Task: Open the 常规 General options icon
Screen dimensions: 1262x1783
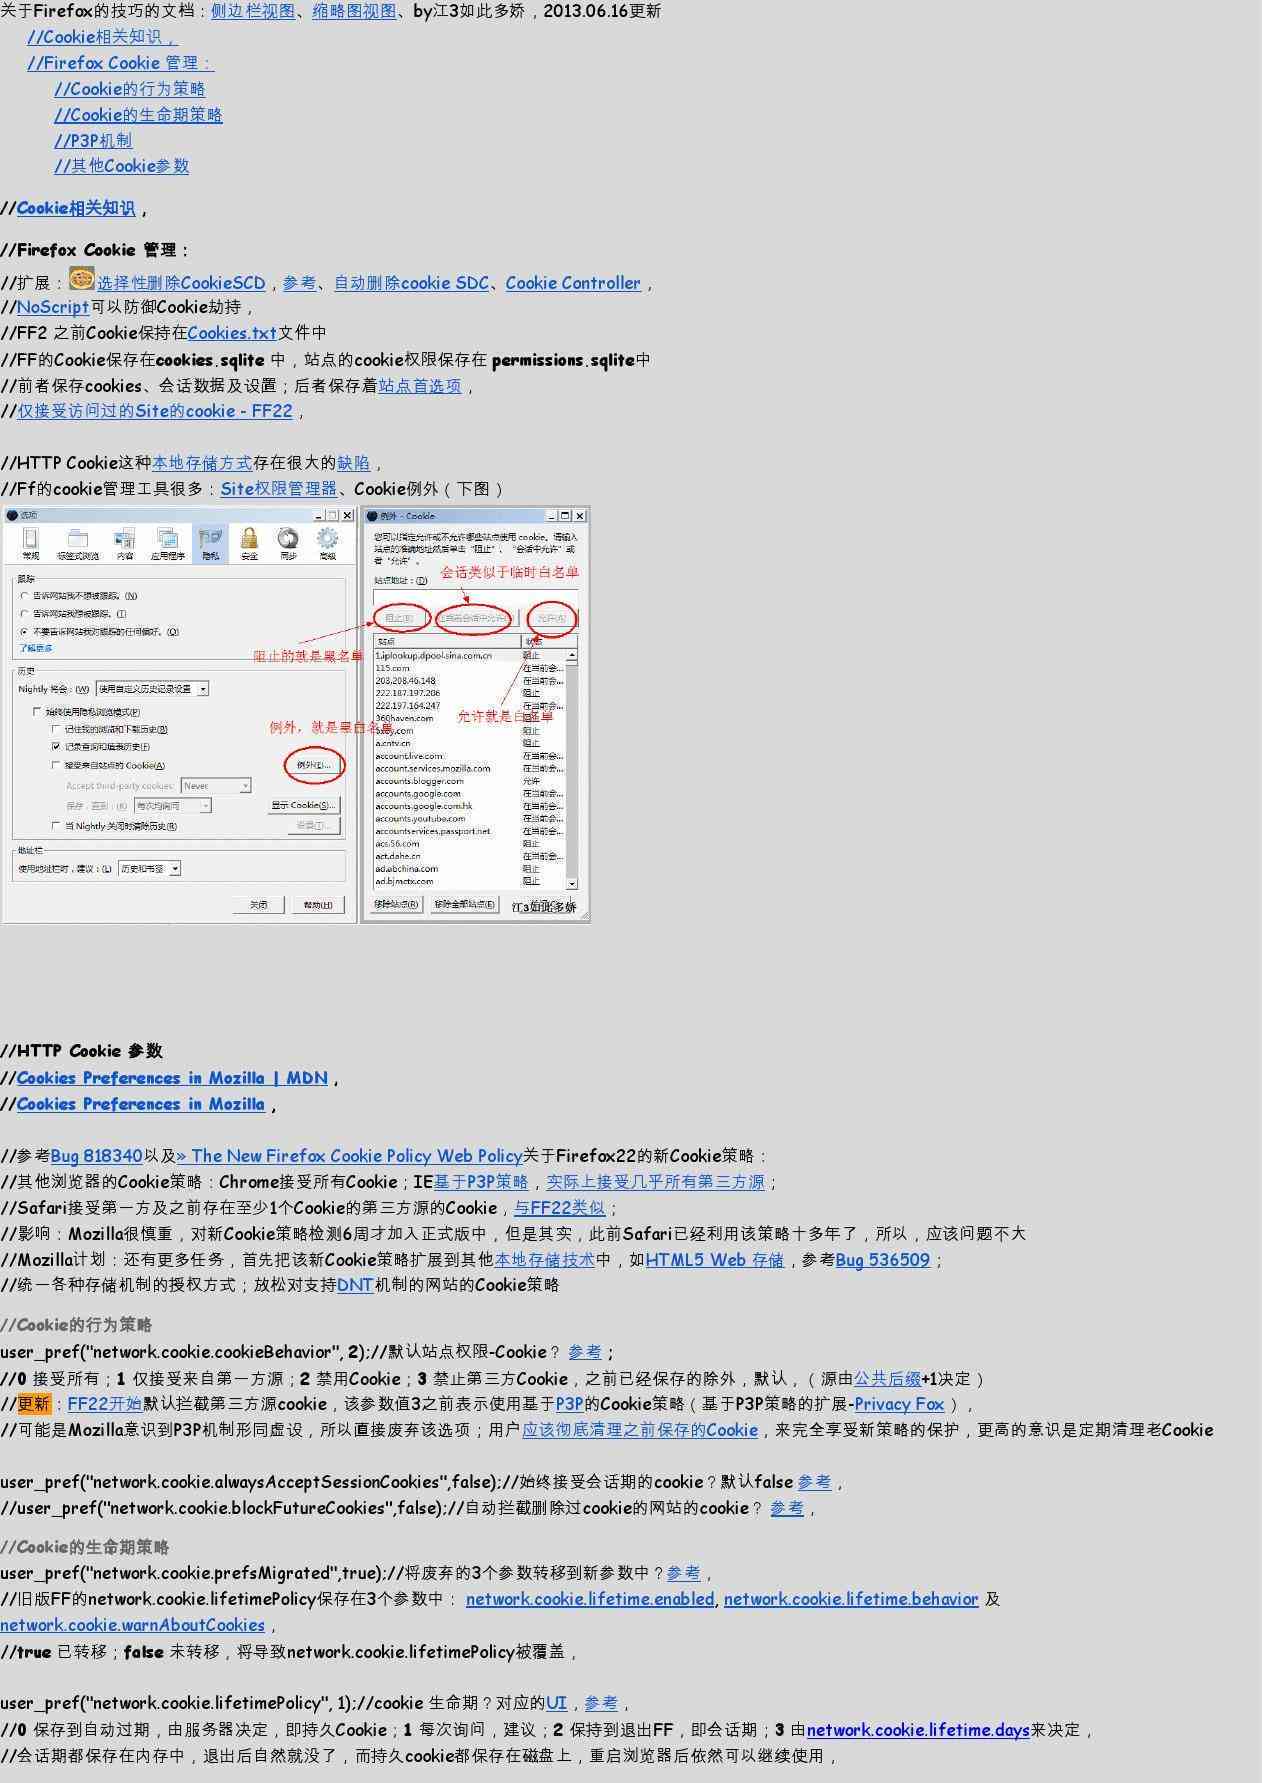Action: (x=31, y=543)
